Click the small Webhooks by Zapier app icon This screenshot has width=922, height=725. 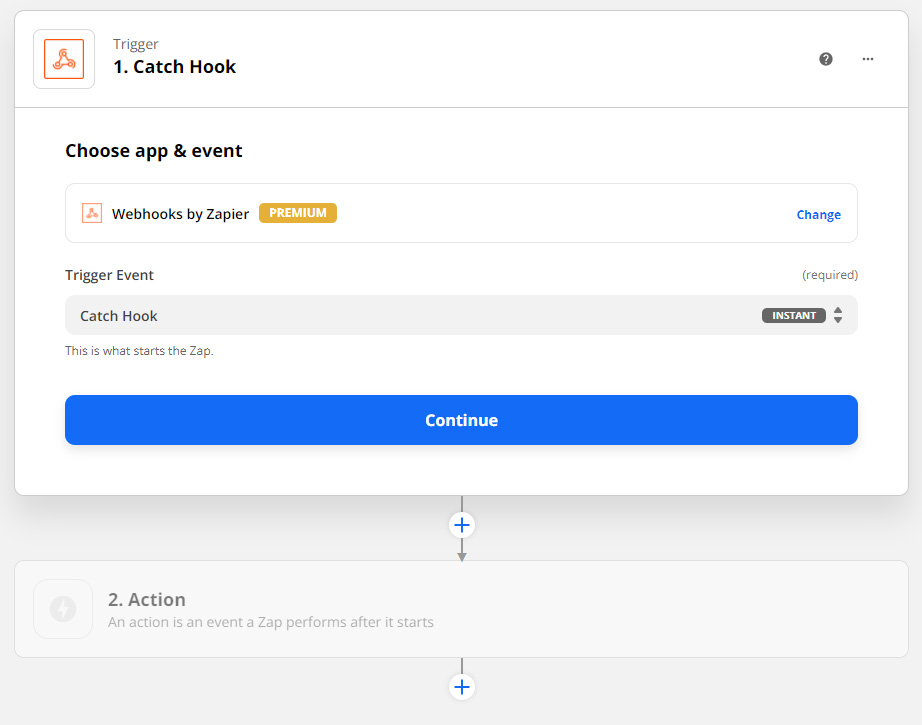(x=92, y=213)
